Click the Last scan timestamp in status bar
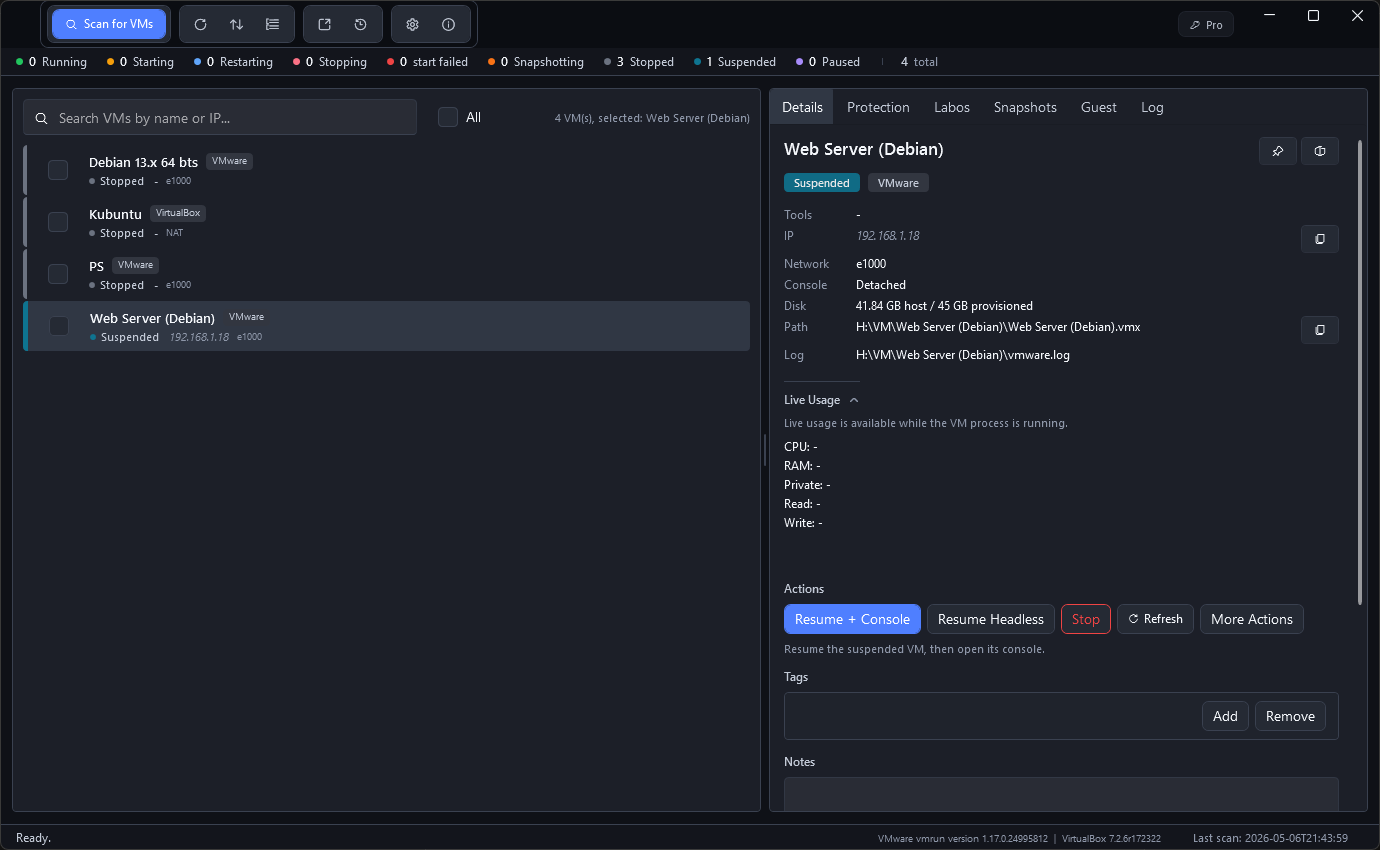This screenshot has height=850, width=1380. 1270,838
